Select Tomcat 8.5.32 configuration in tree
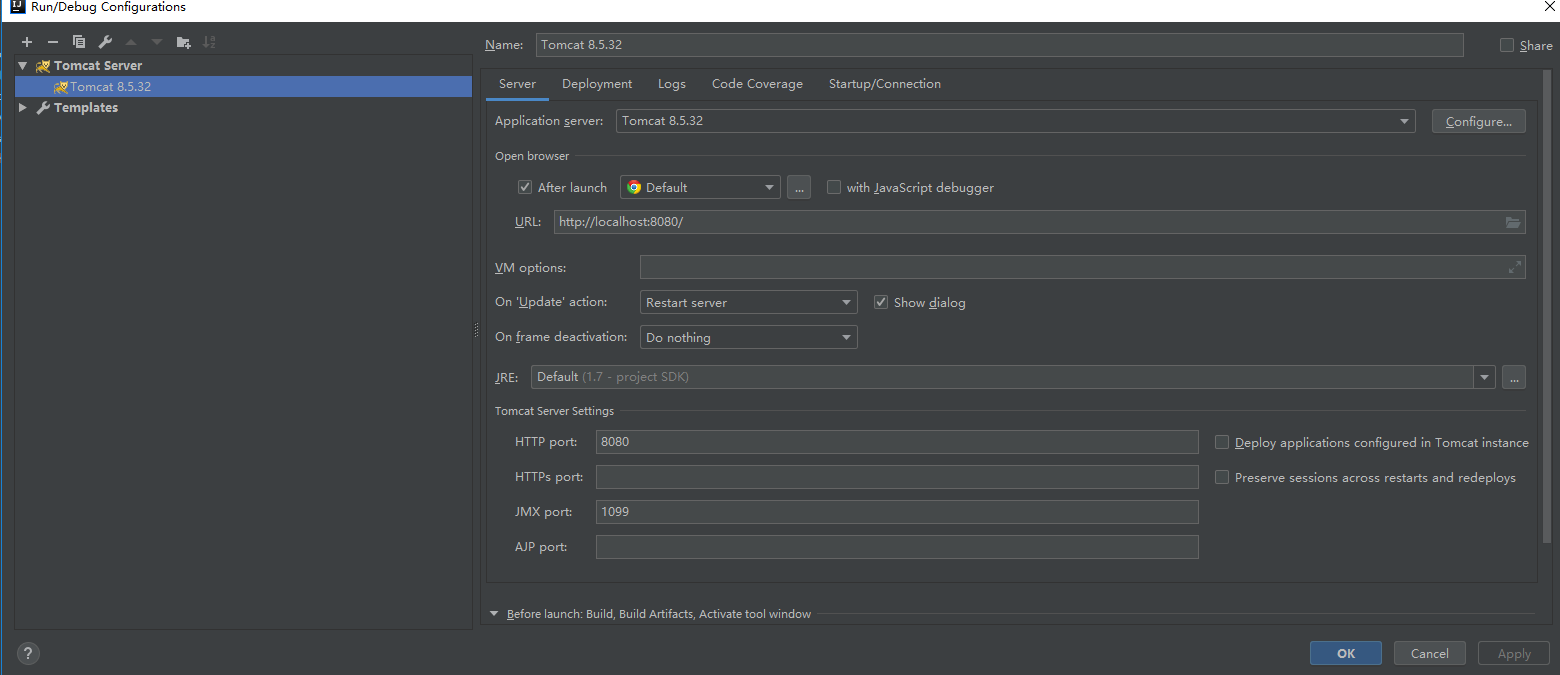 243,87
